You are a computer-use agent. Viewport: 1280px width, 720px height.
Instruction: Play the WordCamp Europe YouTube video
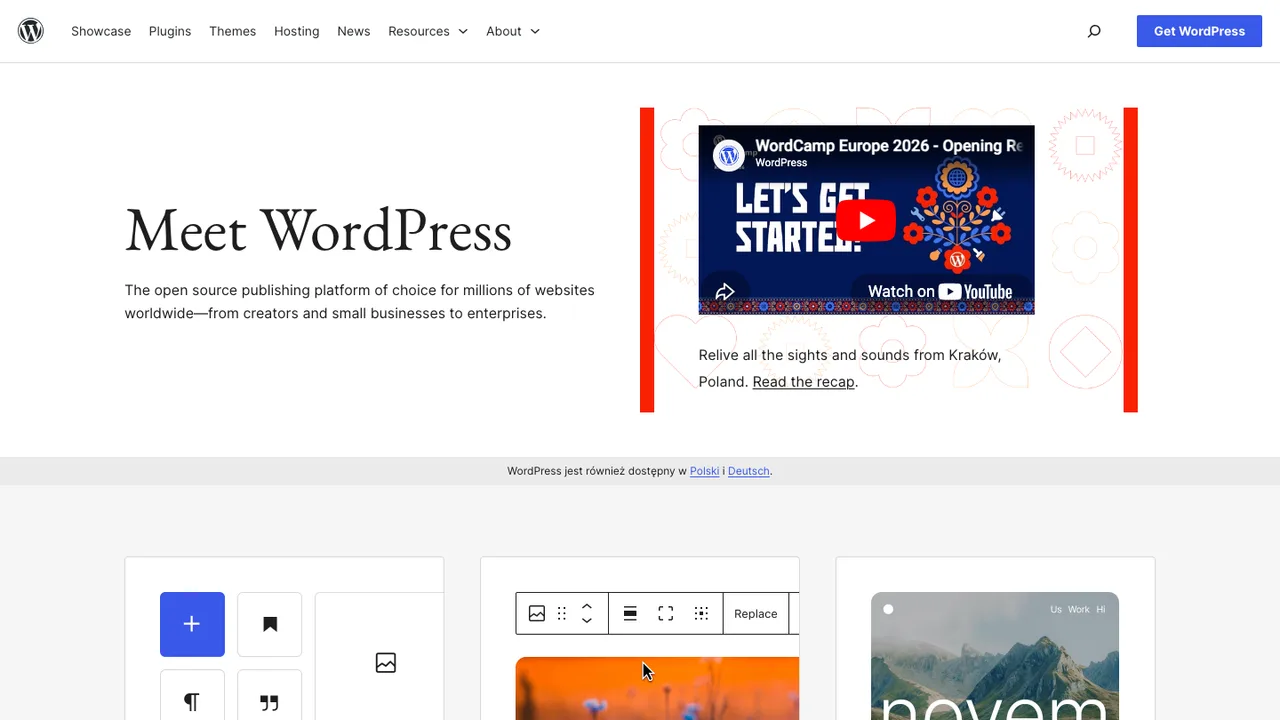[x=866, y=221]
